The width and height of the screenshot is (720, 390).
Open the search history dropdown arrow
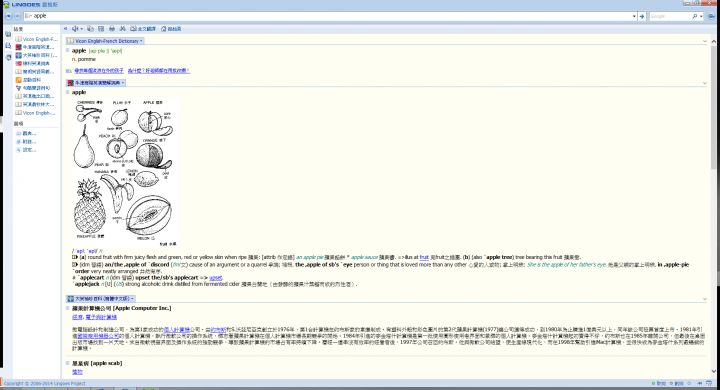coord(634,16)
